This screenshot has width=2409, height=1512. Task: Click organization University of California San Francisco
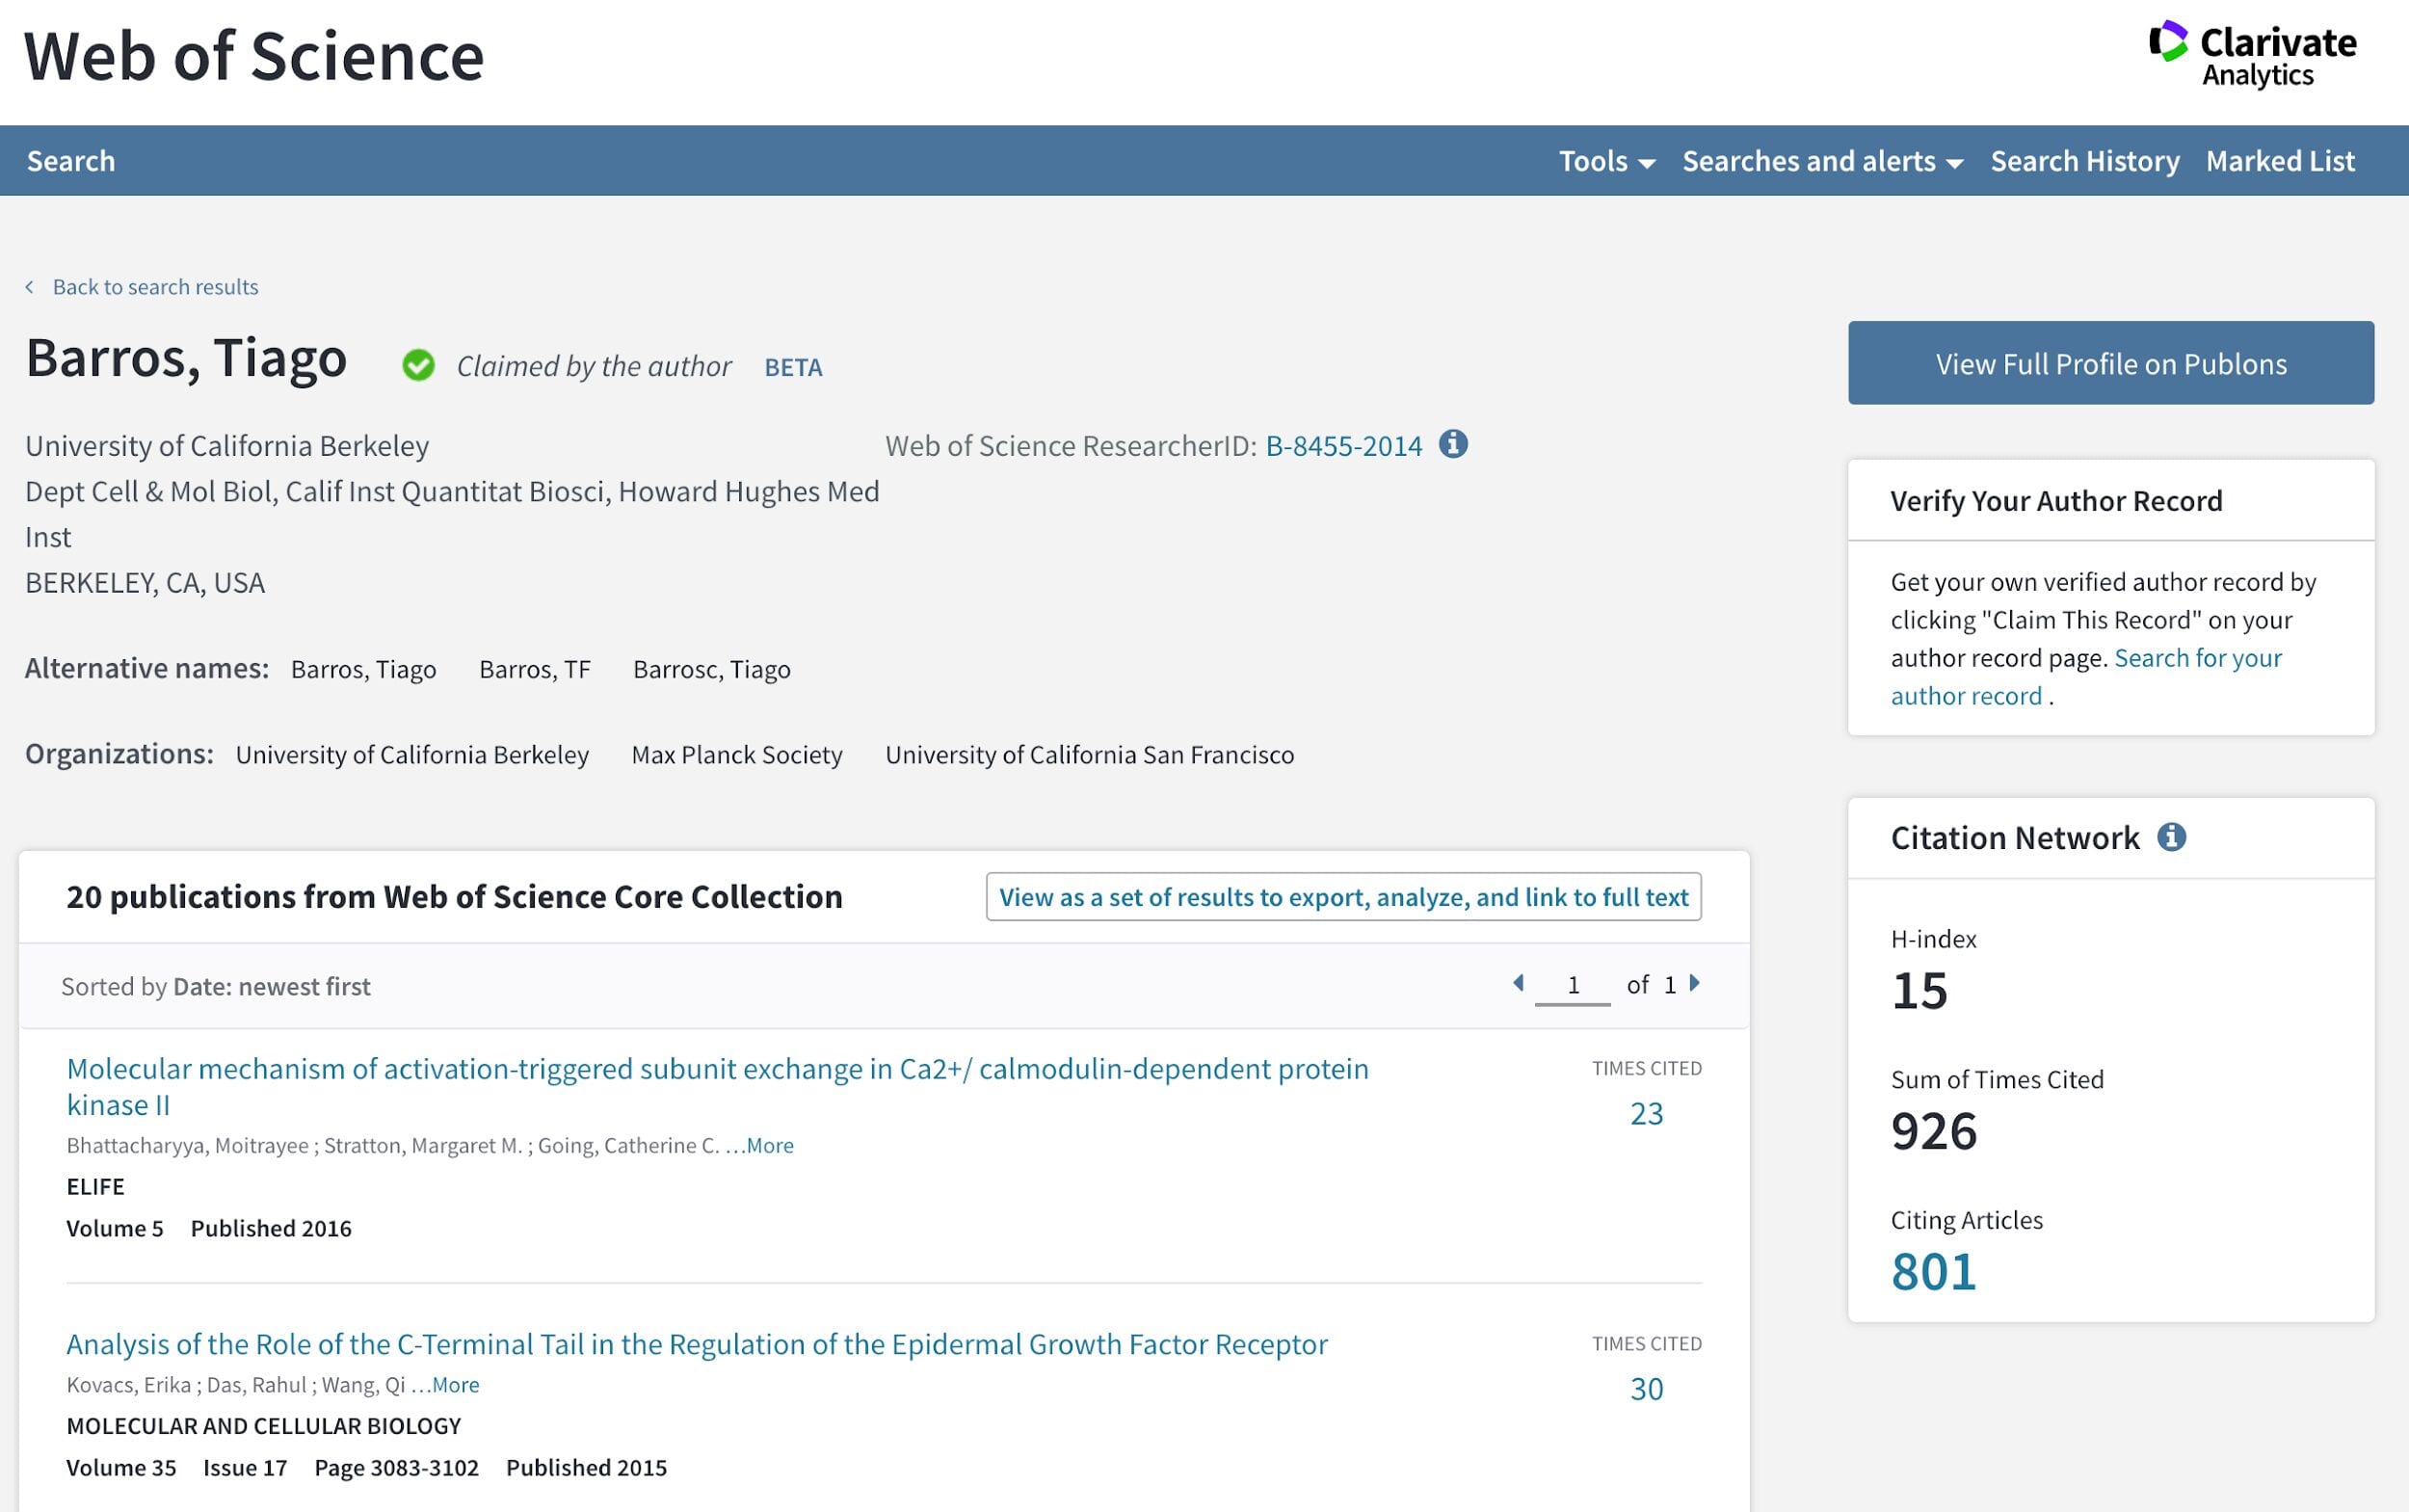click(x=1089, y=755)
